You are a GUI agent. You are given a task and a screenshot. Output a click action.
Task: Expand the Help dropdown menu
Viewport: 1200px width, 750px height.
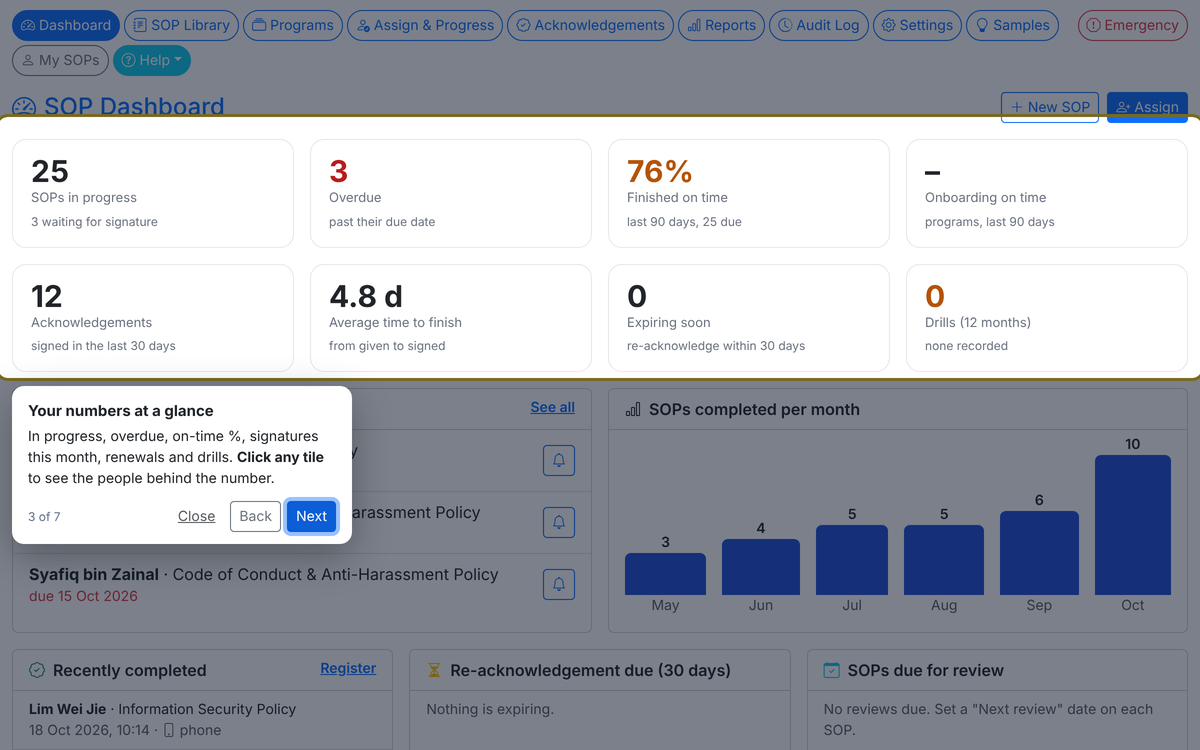tap(152, 60)
